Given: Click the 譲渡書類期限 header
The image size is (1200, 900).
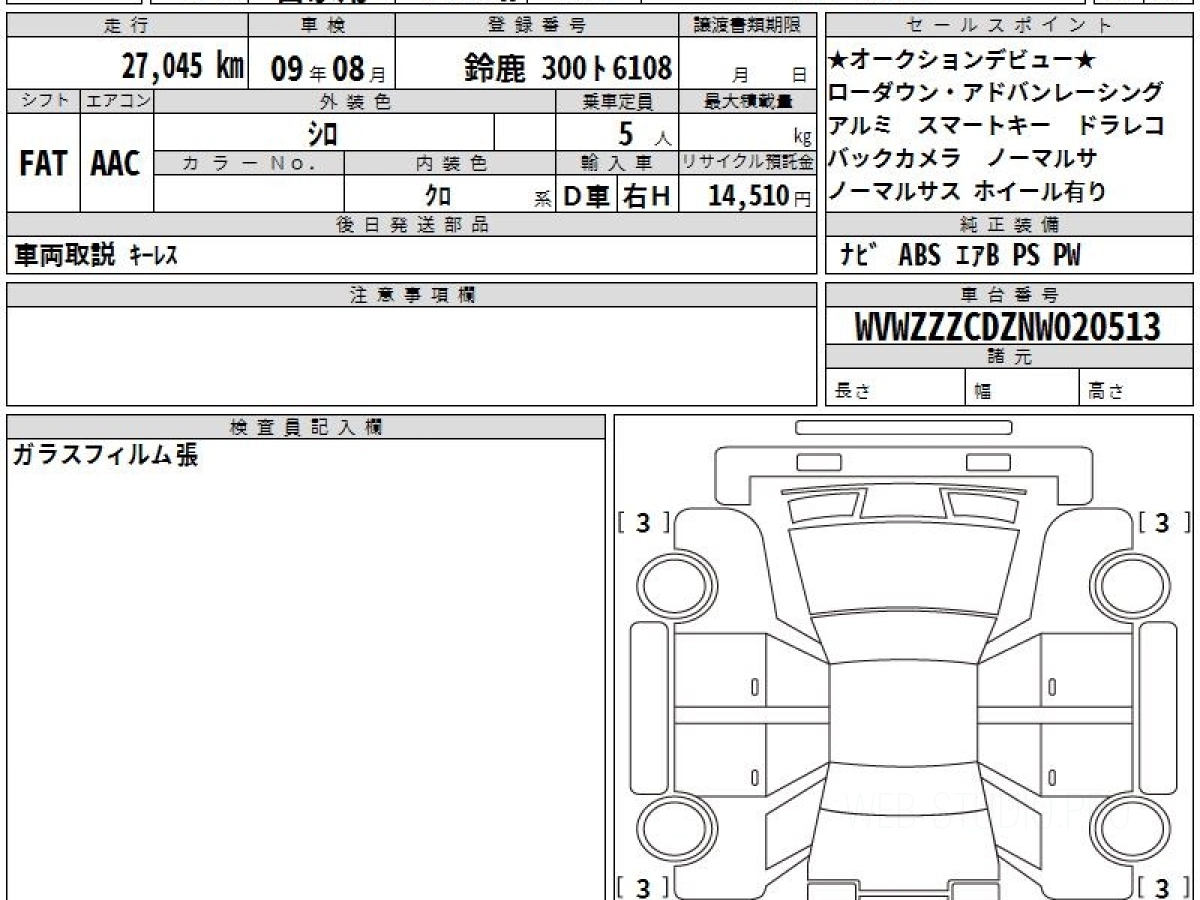Looking at the screenshot, I should pos(748,26).
